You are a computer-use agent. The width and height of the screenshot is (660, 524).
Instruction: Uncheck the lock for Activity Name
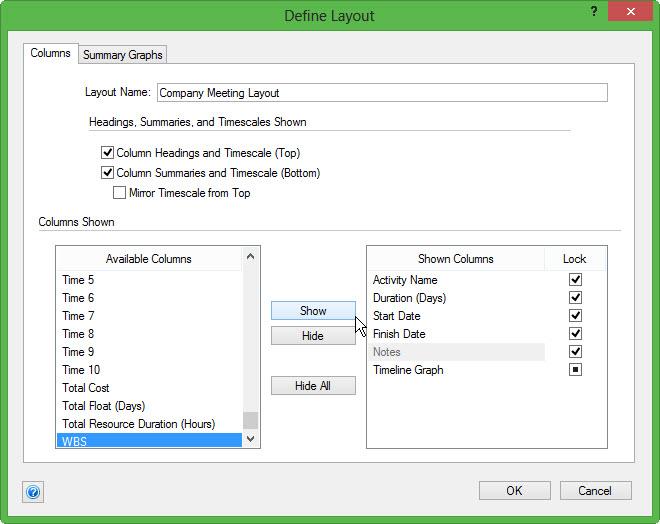tap(575, 280)
